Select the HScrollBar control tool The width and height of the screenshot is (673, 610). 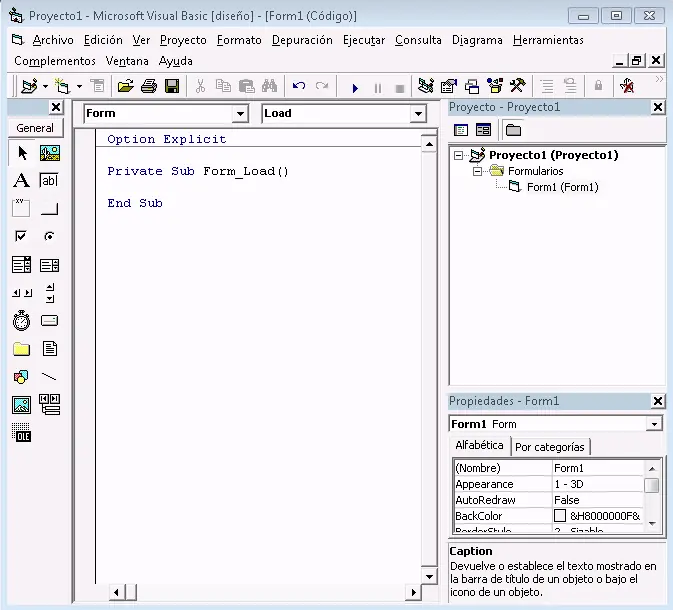click(x=22, y=293)
